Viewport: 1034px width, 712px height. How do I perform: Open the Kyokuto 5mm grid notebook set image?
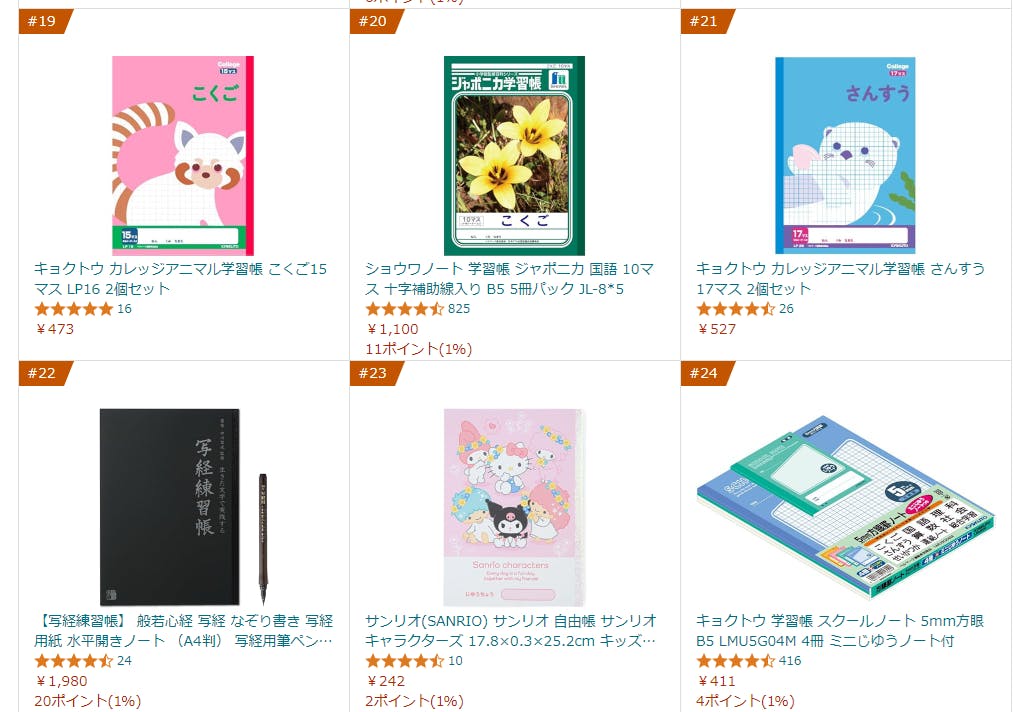845,507
